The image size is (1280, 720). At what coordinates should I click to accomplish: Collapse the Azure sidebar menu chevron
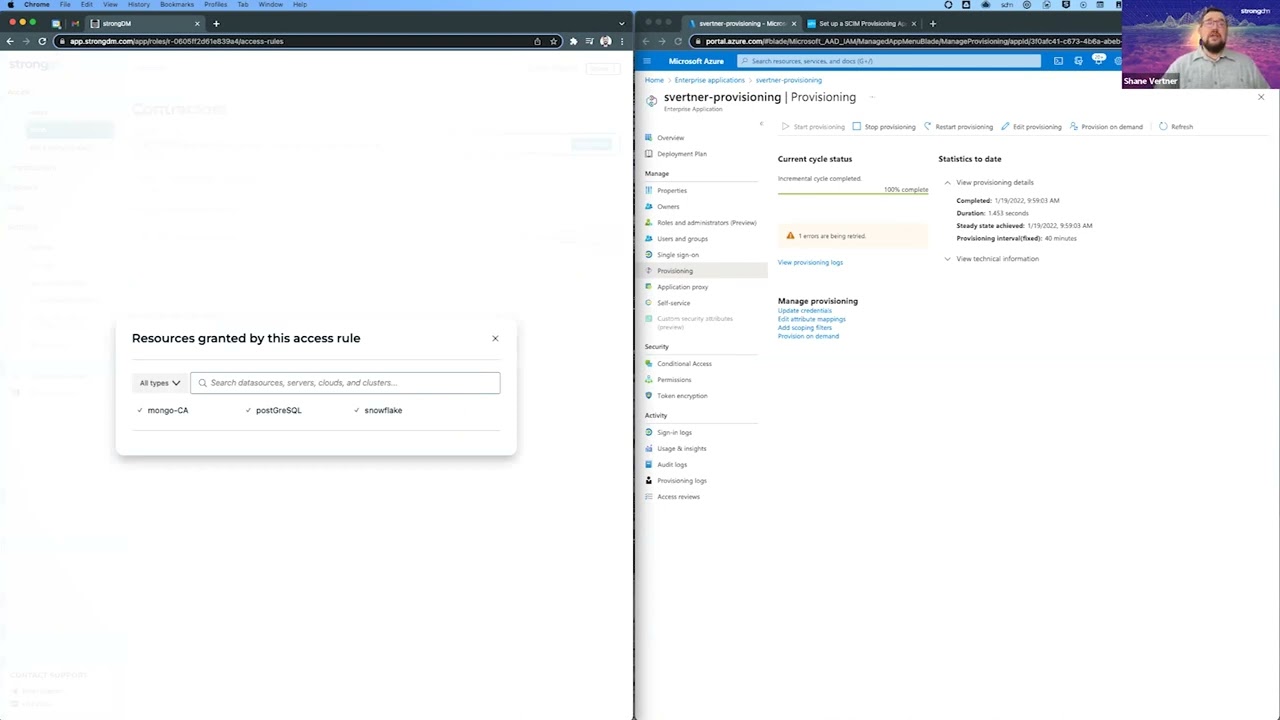[761, 124]
